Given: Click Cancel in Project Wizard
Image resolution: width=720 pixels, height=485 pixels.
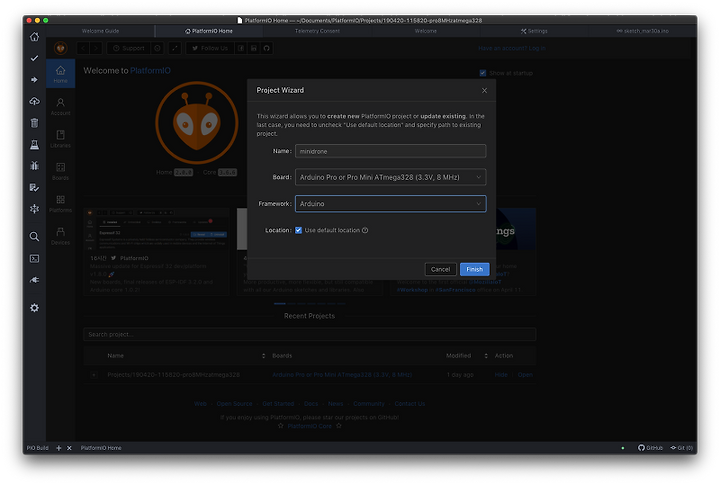Looking at the screenshot, I should 440,270.
